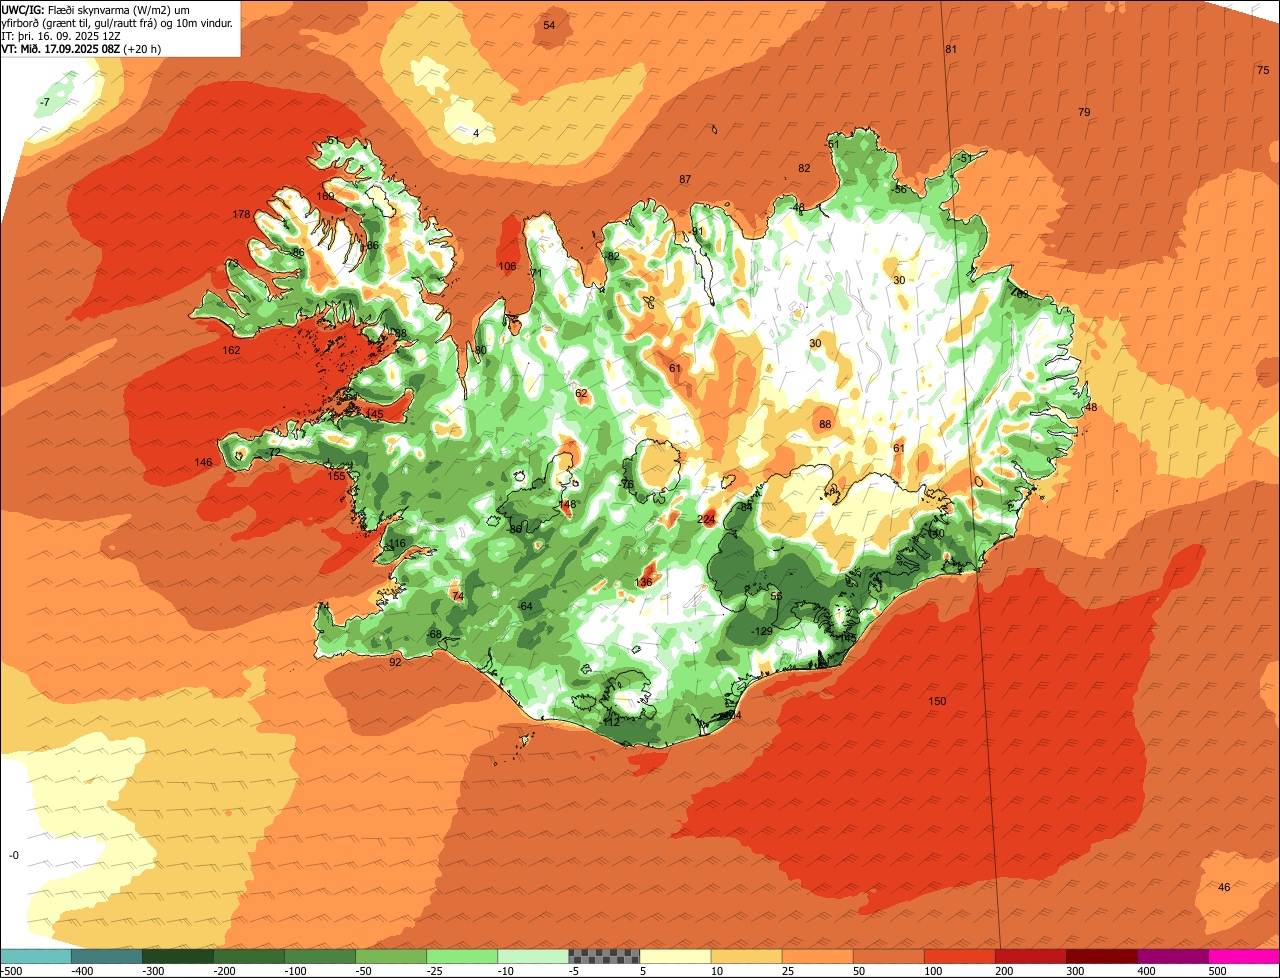This screenshot has height=978, width=1280.
Task: Click the magenta swatch right of 500
Action: coord(1244,955)
